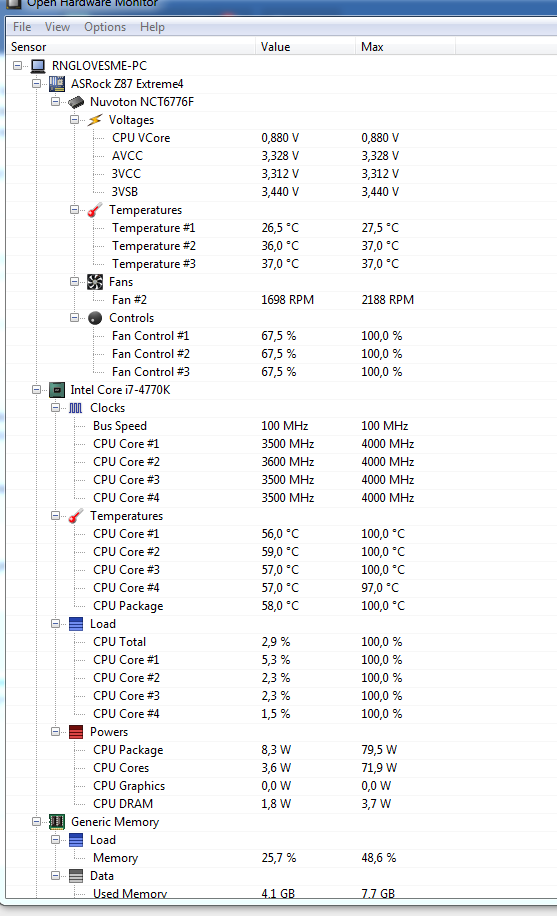The height and width of the screenshot is (916, 557).
Task: Collapse the Generic Memory Load group
Action: tap(55, 840)
